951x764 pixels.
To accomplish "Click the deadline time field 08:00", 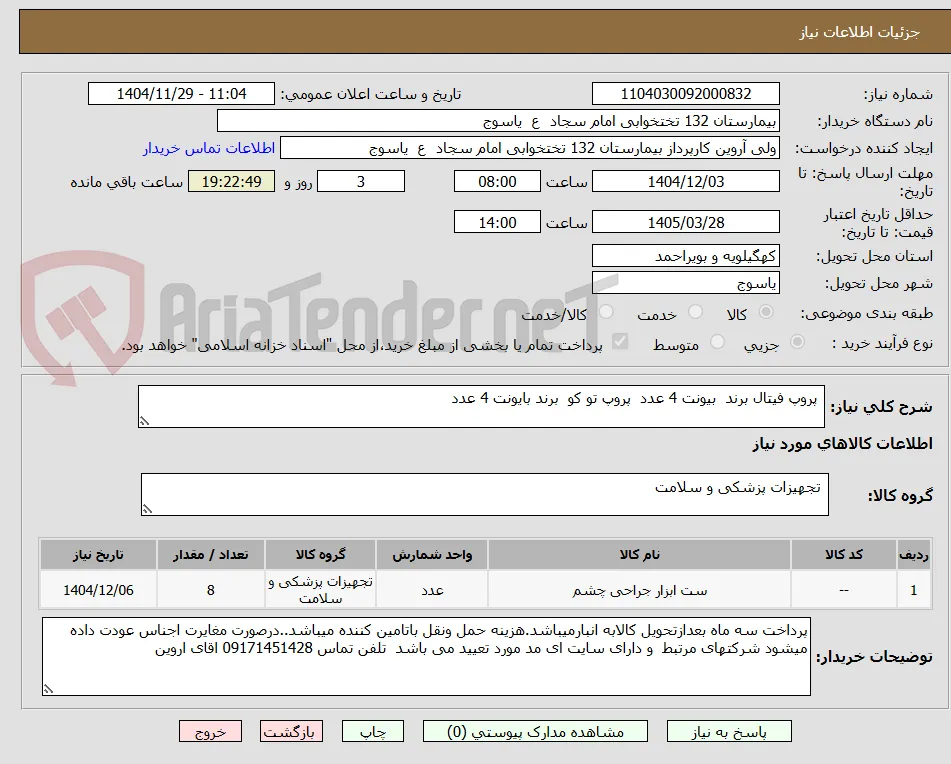I will click(x=497, y=181).
